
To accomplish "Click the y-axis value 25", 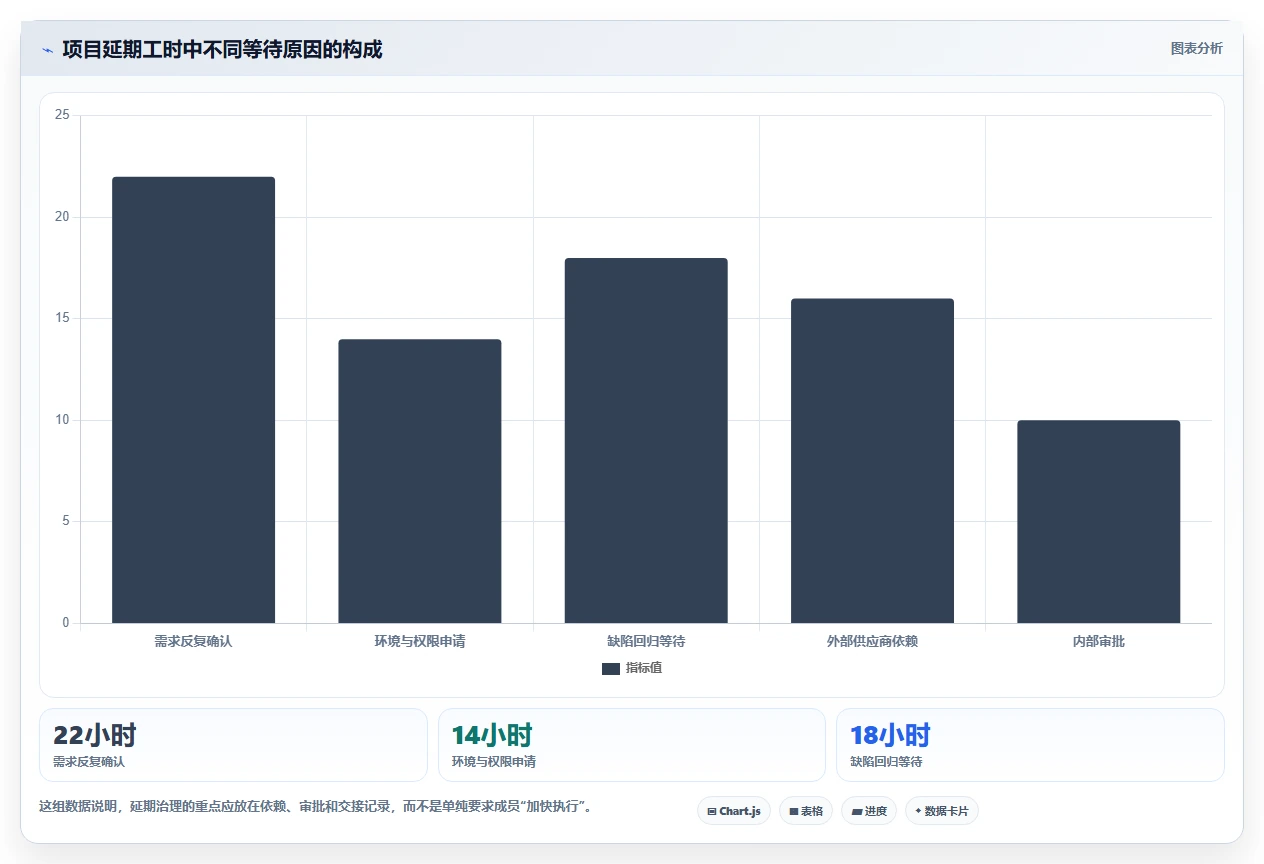I will point(62,115).
